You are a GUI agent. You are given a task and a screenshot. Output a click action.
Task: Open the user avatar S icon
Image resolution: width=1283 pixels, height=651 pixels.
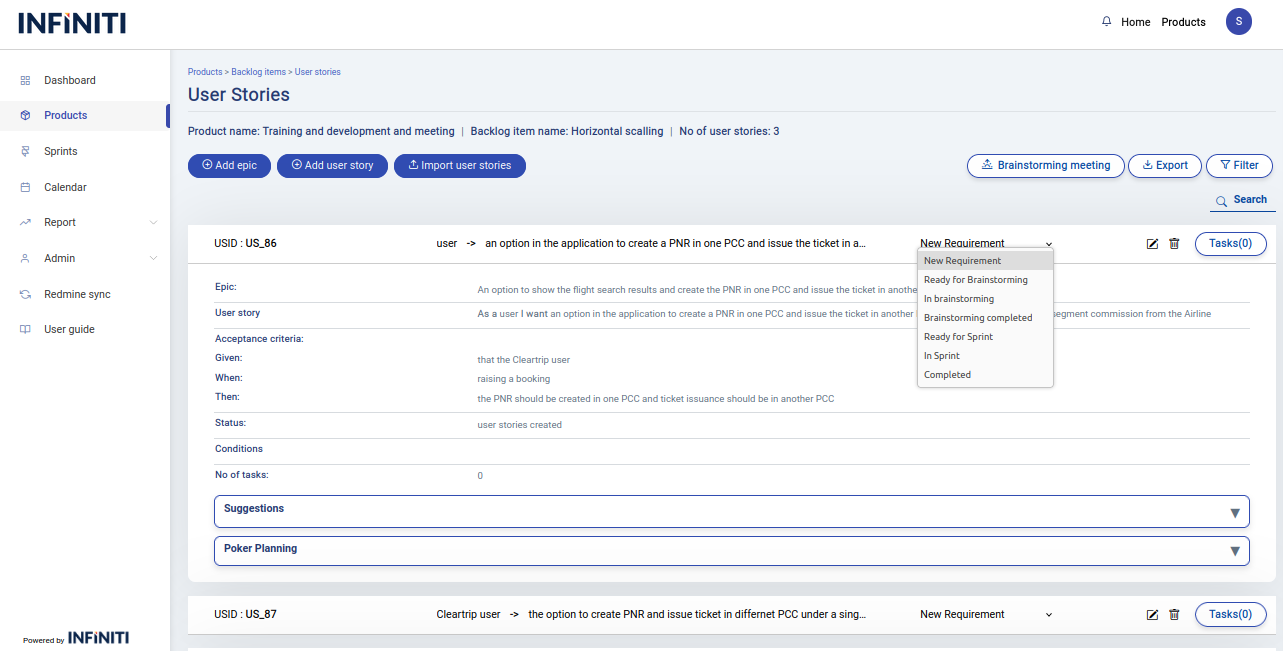pyautogui.click(x=1238, y=22)
